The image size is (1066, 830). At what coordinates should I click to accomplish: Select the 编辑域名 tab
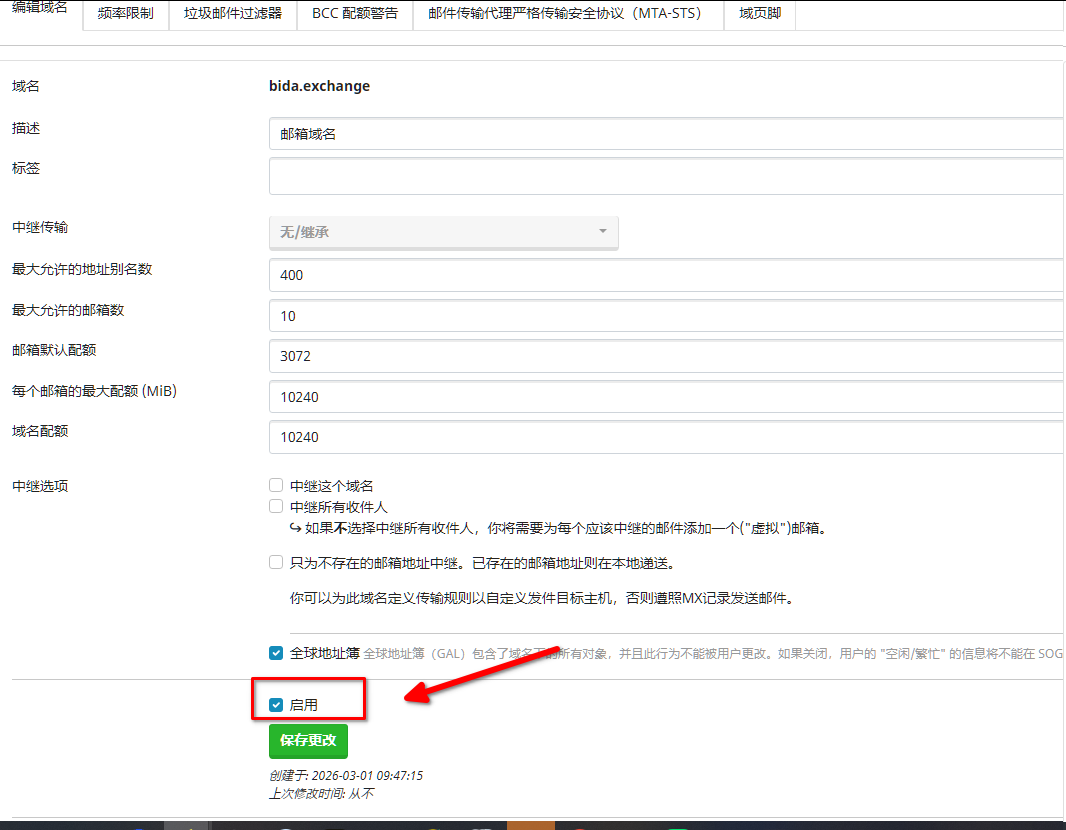(x=40, y=10)
